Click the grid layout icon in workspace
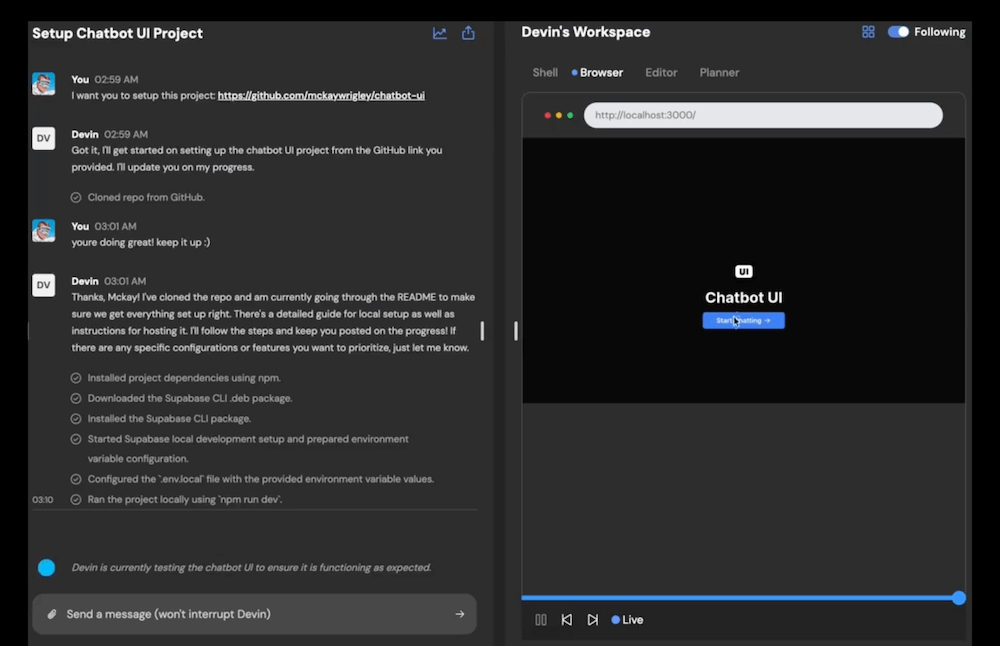 (x=868, y=32)
